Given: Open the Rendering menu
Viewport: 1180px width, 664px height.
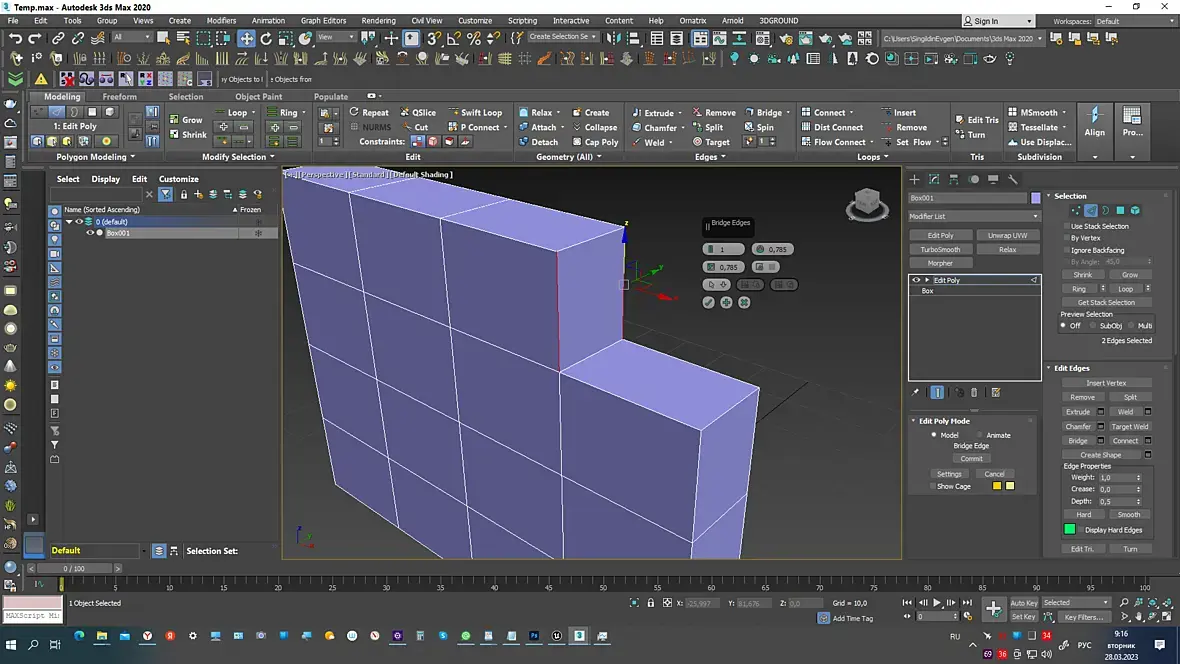Looking at the screenshot, I should pyautogui.click(x=378, y=20).
